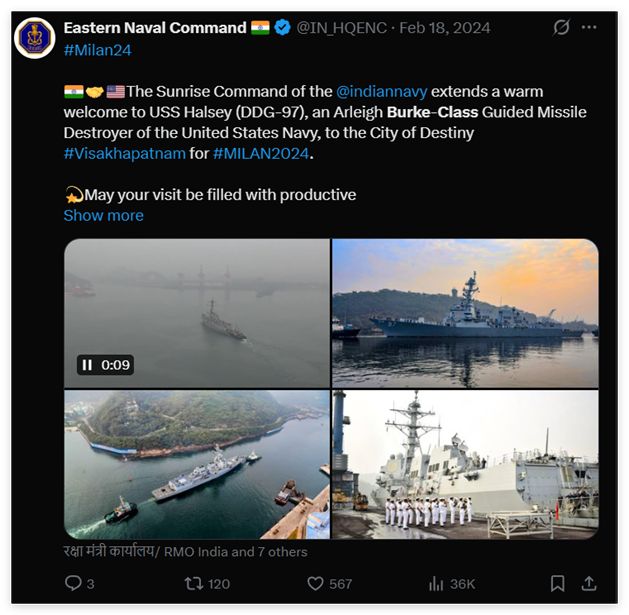View aerial harbor tugboat photo

coord(197,464)
